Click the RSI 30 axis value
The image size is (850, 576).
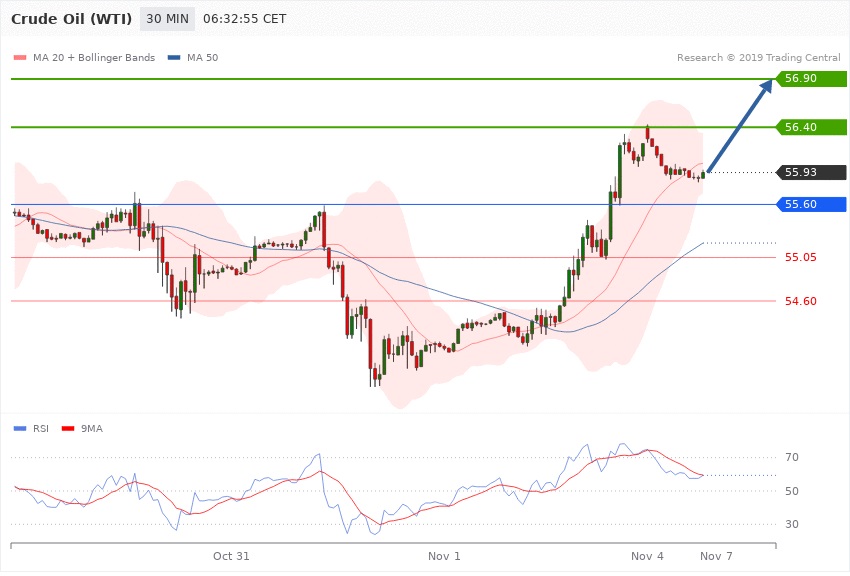coord(792,524)
